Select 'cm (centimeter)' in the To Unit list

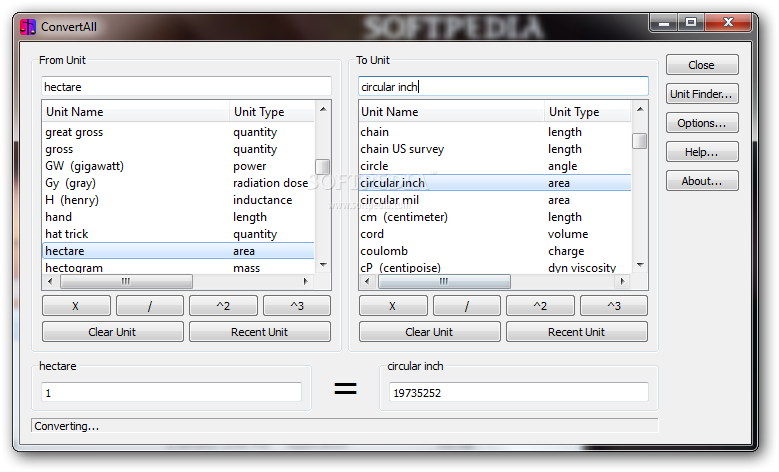(x=495, y=217)
